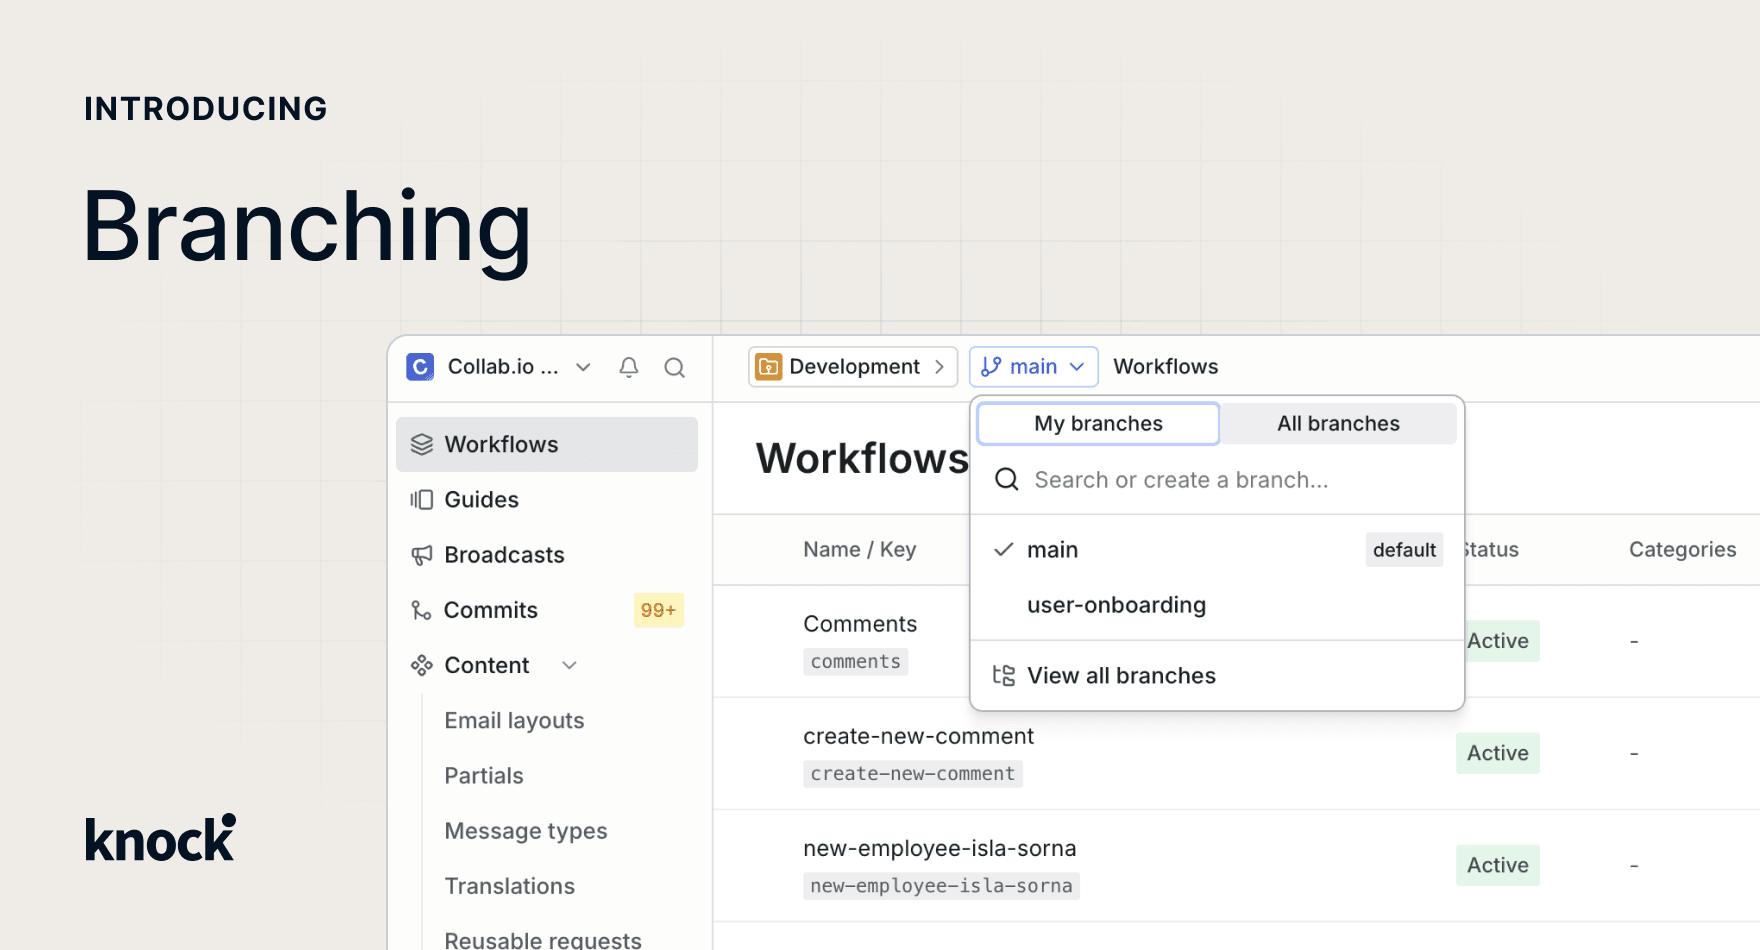Open Email layouts in the sidebar
The width and height of the screenshot is (1760, 950).
pyautogui.click(x=514, y=721)
